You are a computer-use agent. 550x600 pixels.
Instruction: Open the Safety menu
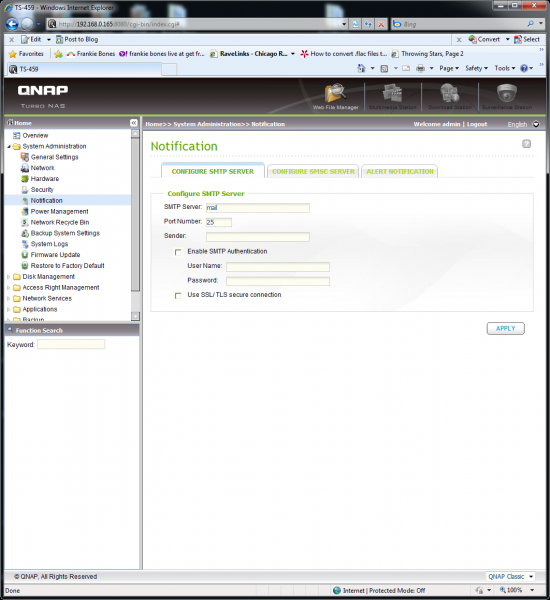pos(477,68)
